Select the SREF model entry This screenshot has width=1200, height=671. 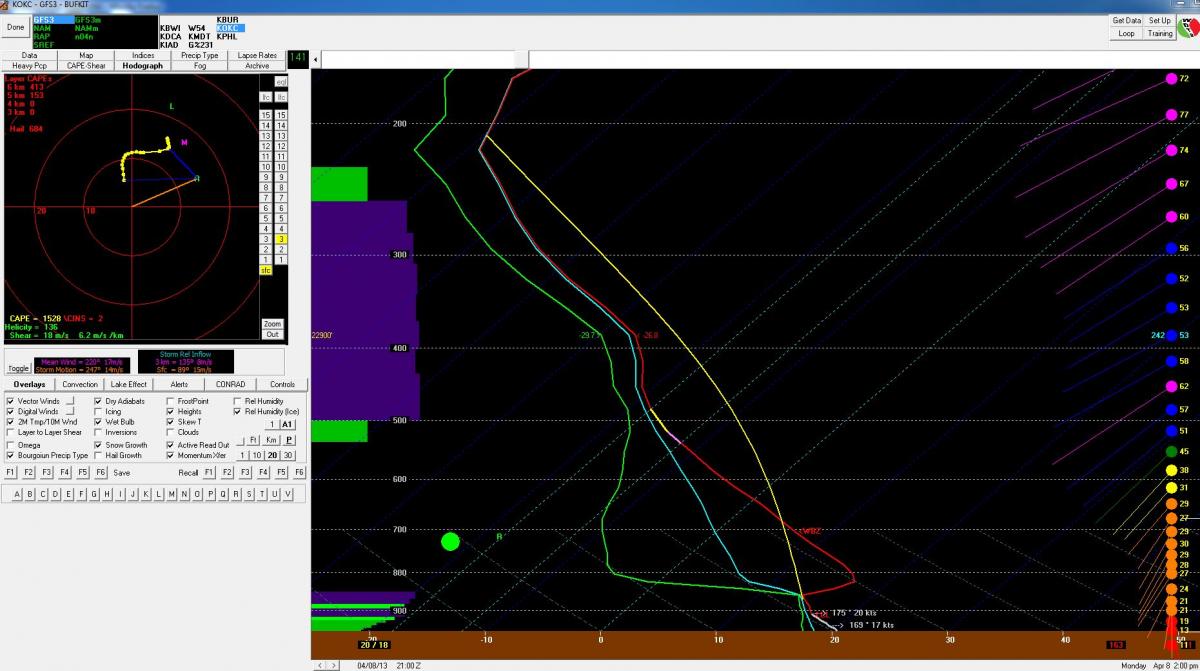[x=43, y=44]
